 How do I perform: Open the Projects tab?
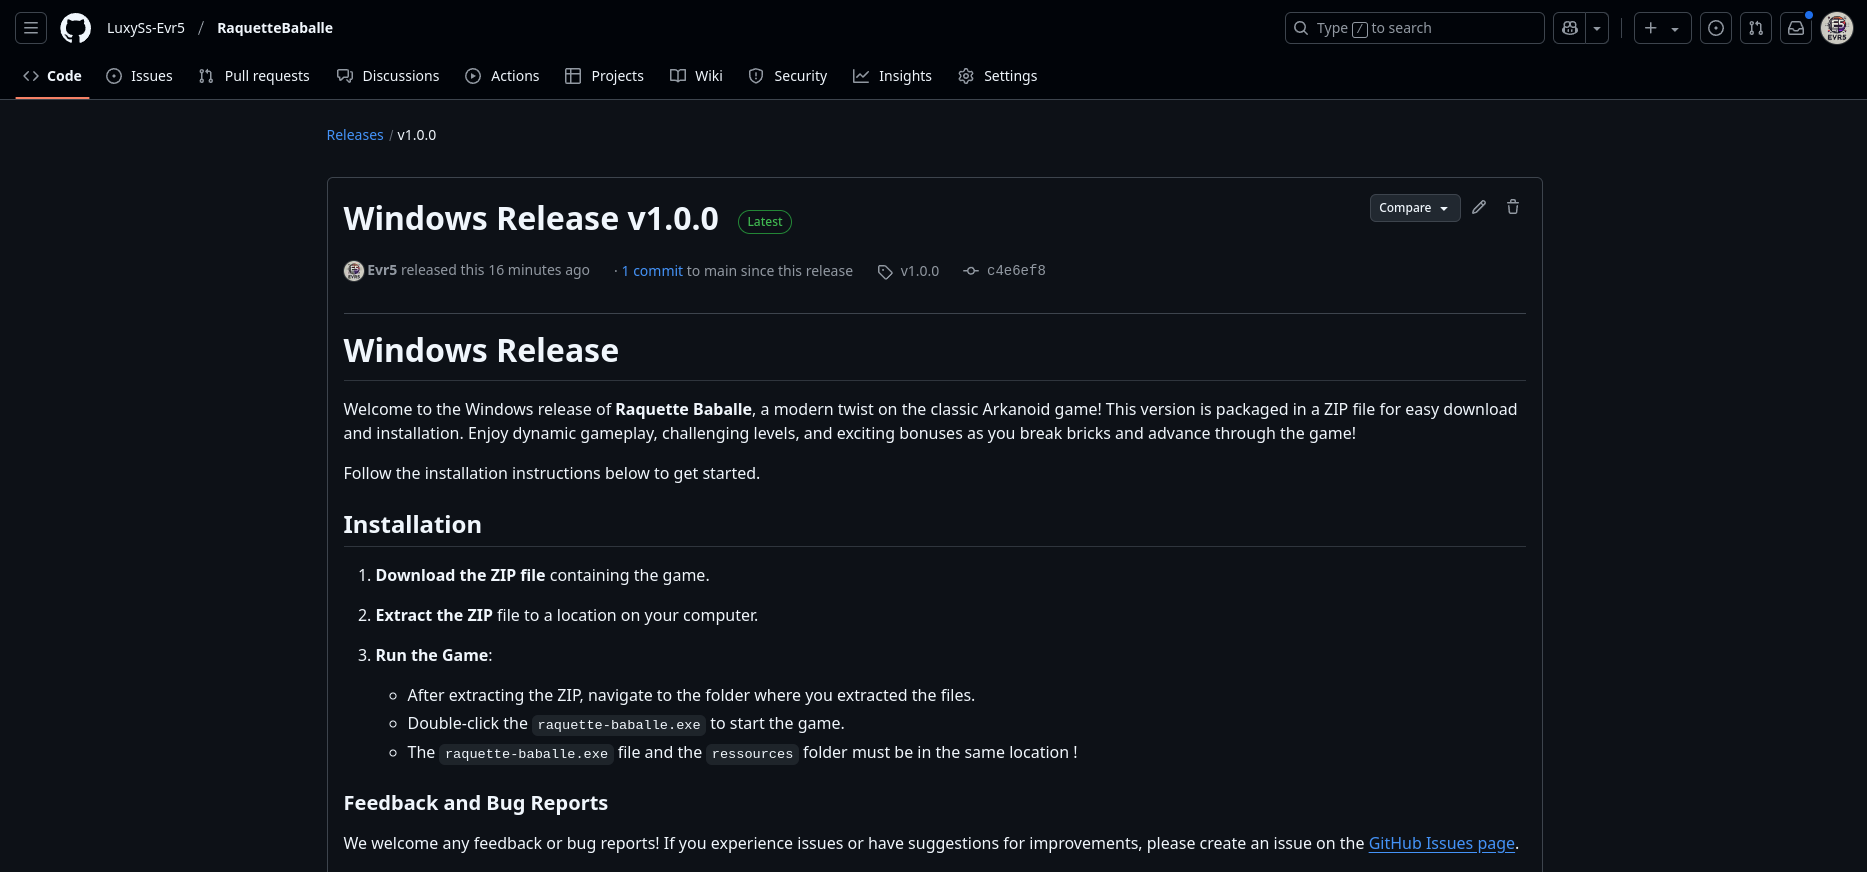604,76
